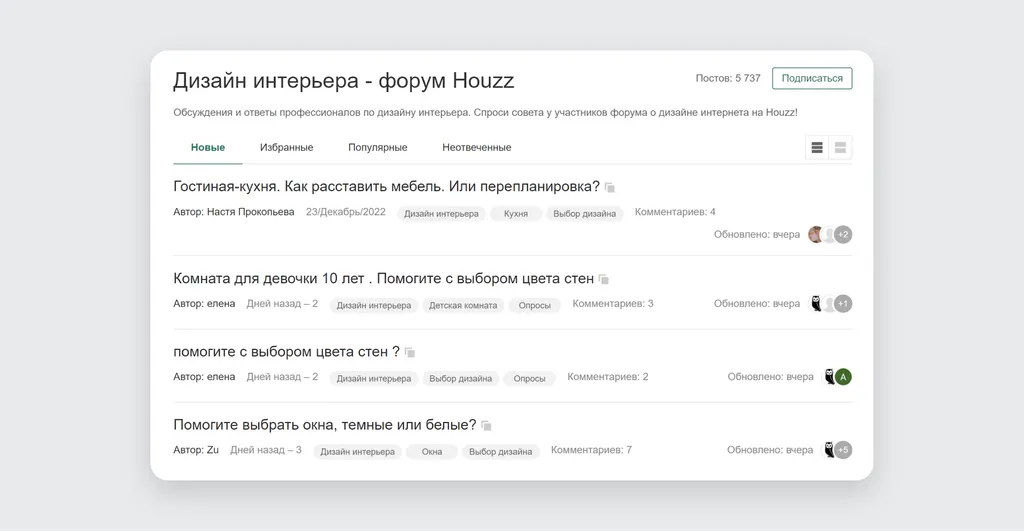1024x531 pixels.
Task: Click the Подписаться button
Action: coord(812,78)
